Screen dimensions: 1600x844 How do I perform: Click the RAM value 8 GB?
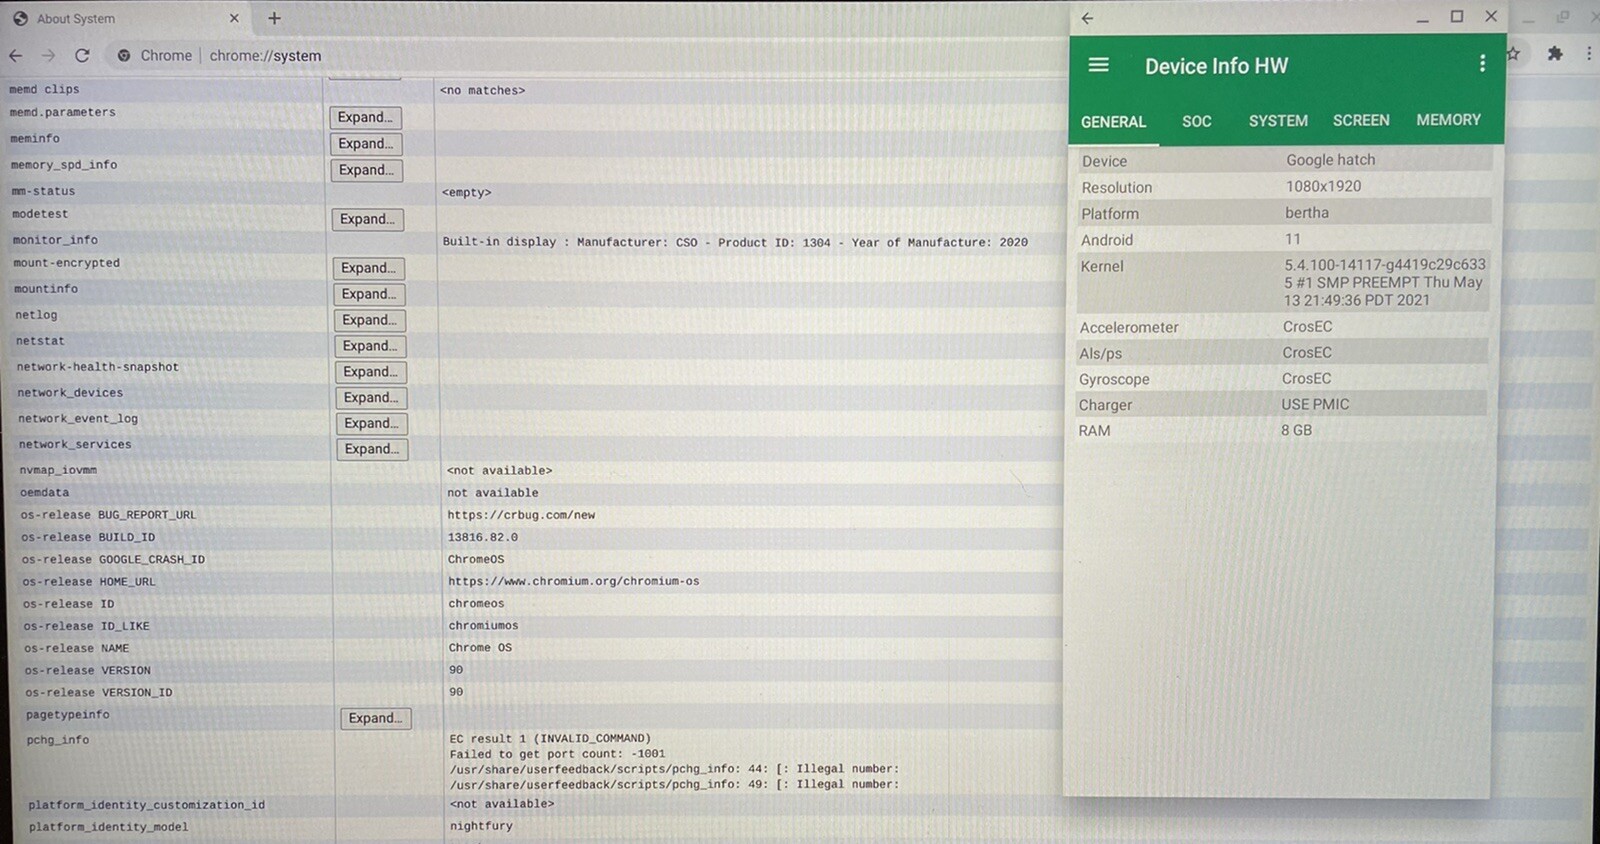pos(1296,430)
